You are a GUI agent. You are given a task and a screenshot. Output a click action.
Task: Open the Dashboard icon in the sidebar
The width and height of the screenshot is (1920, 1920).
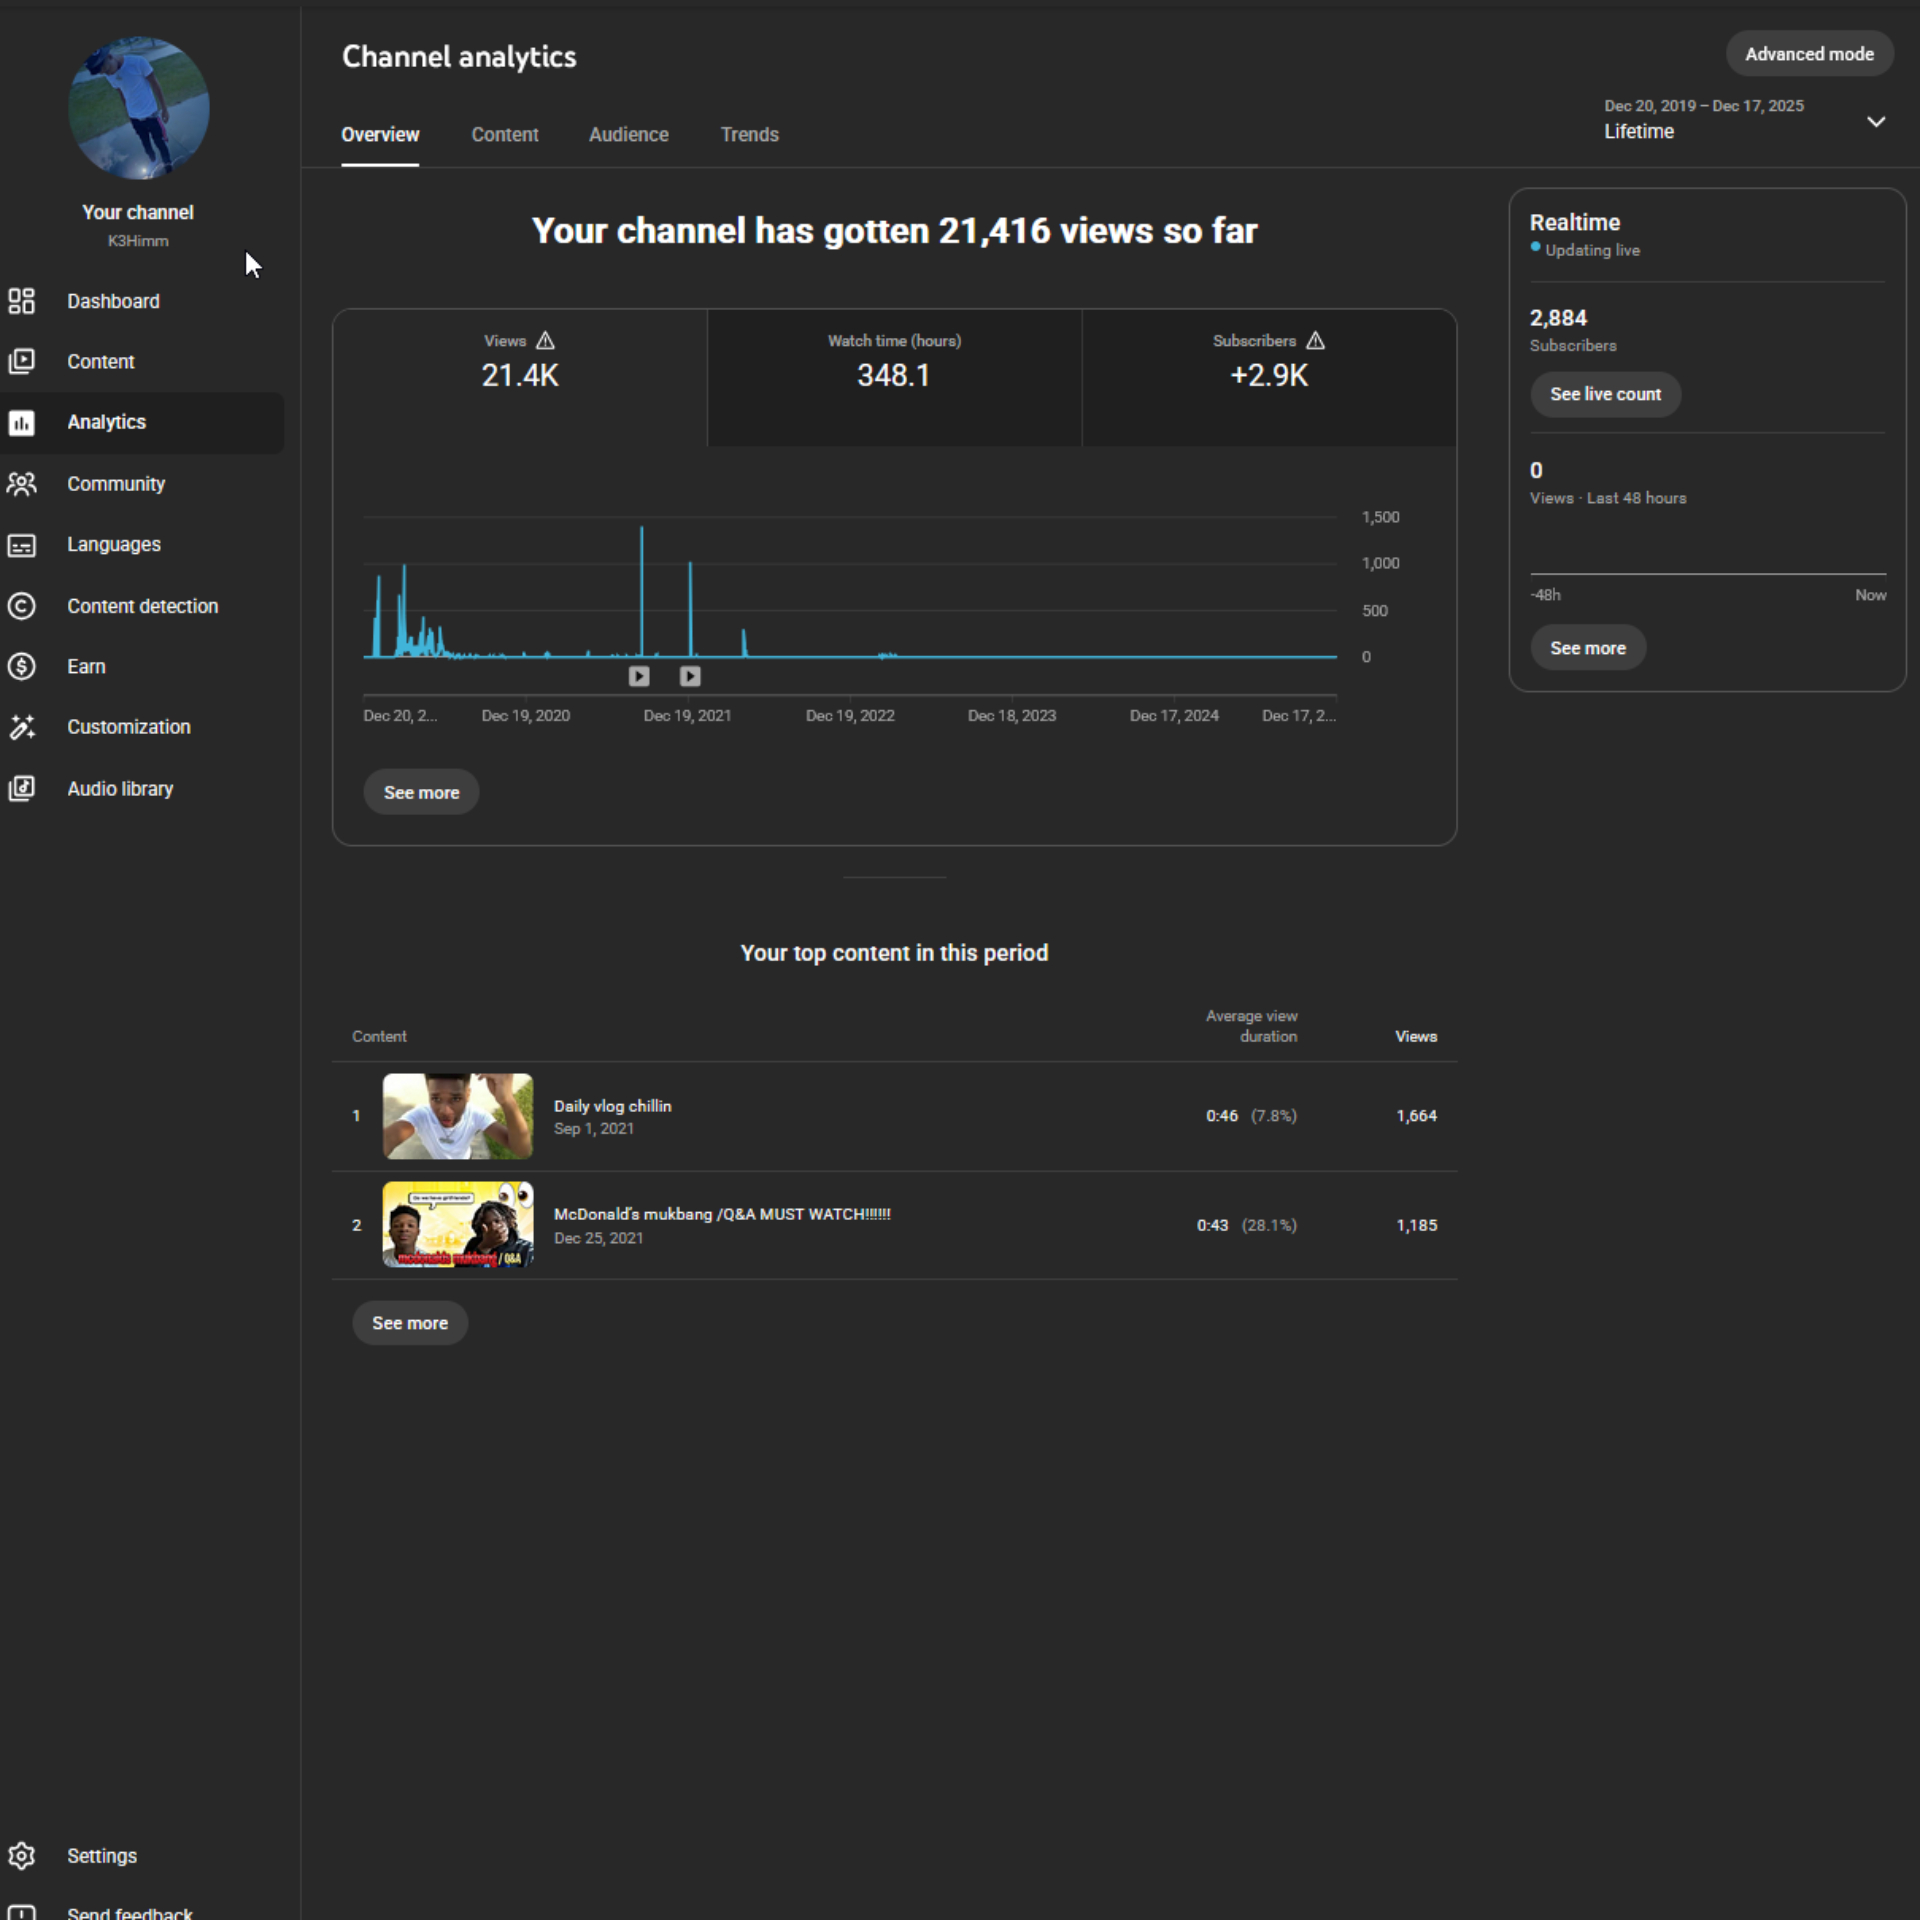coord(22,301)
